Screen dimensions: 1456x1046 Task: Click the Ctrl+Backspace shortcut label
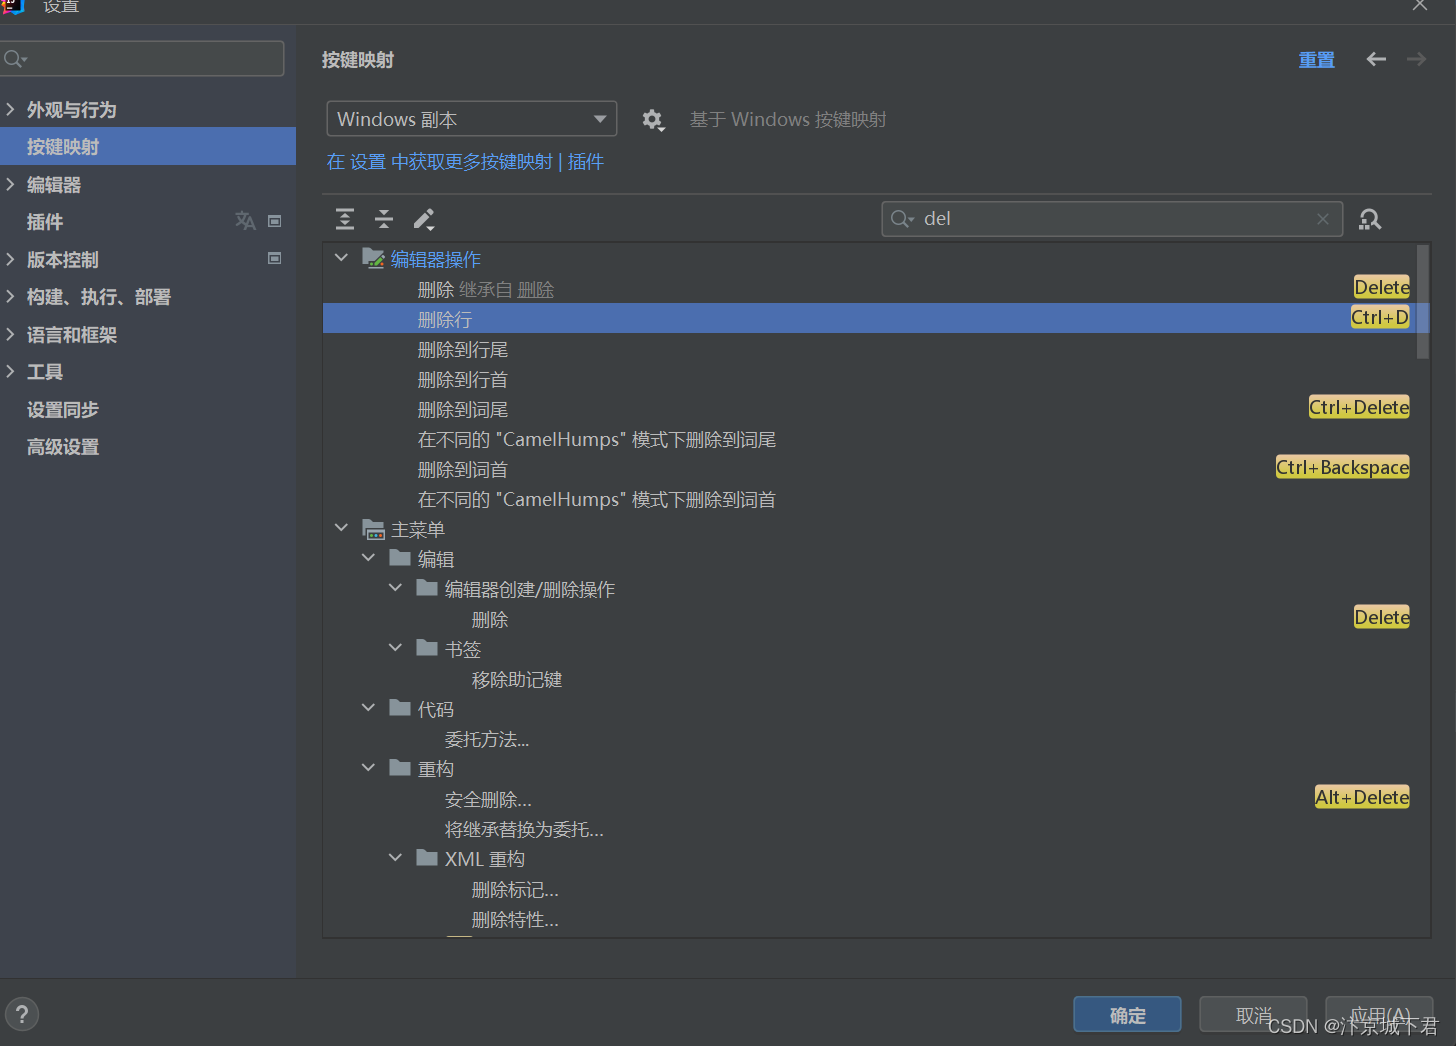click(1342, 467)
